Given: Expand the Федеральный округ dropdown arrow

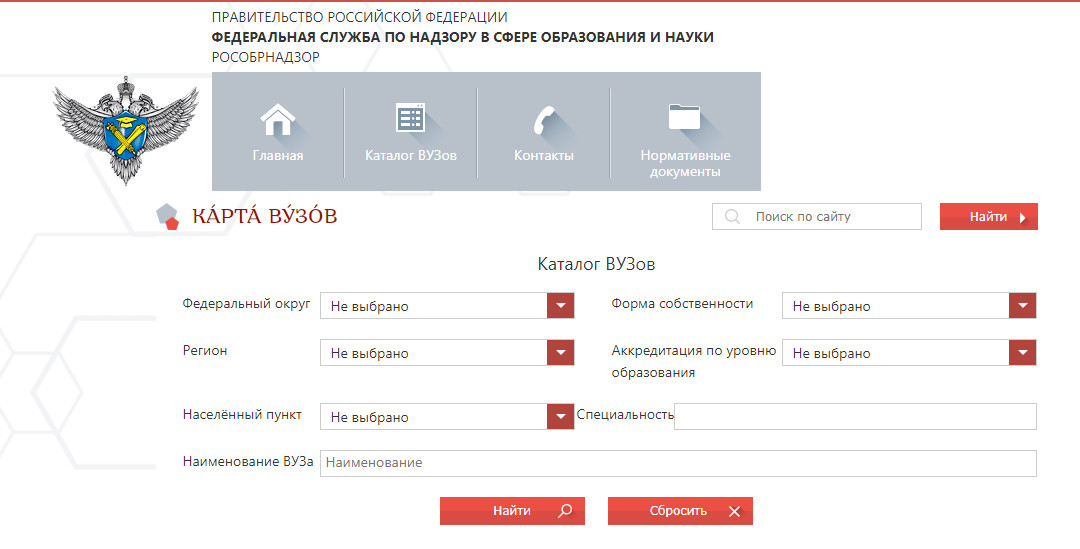Looking at the screenshot, I should click(561, 306).
